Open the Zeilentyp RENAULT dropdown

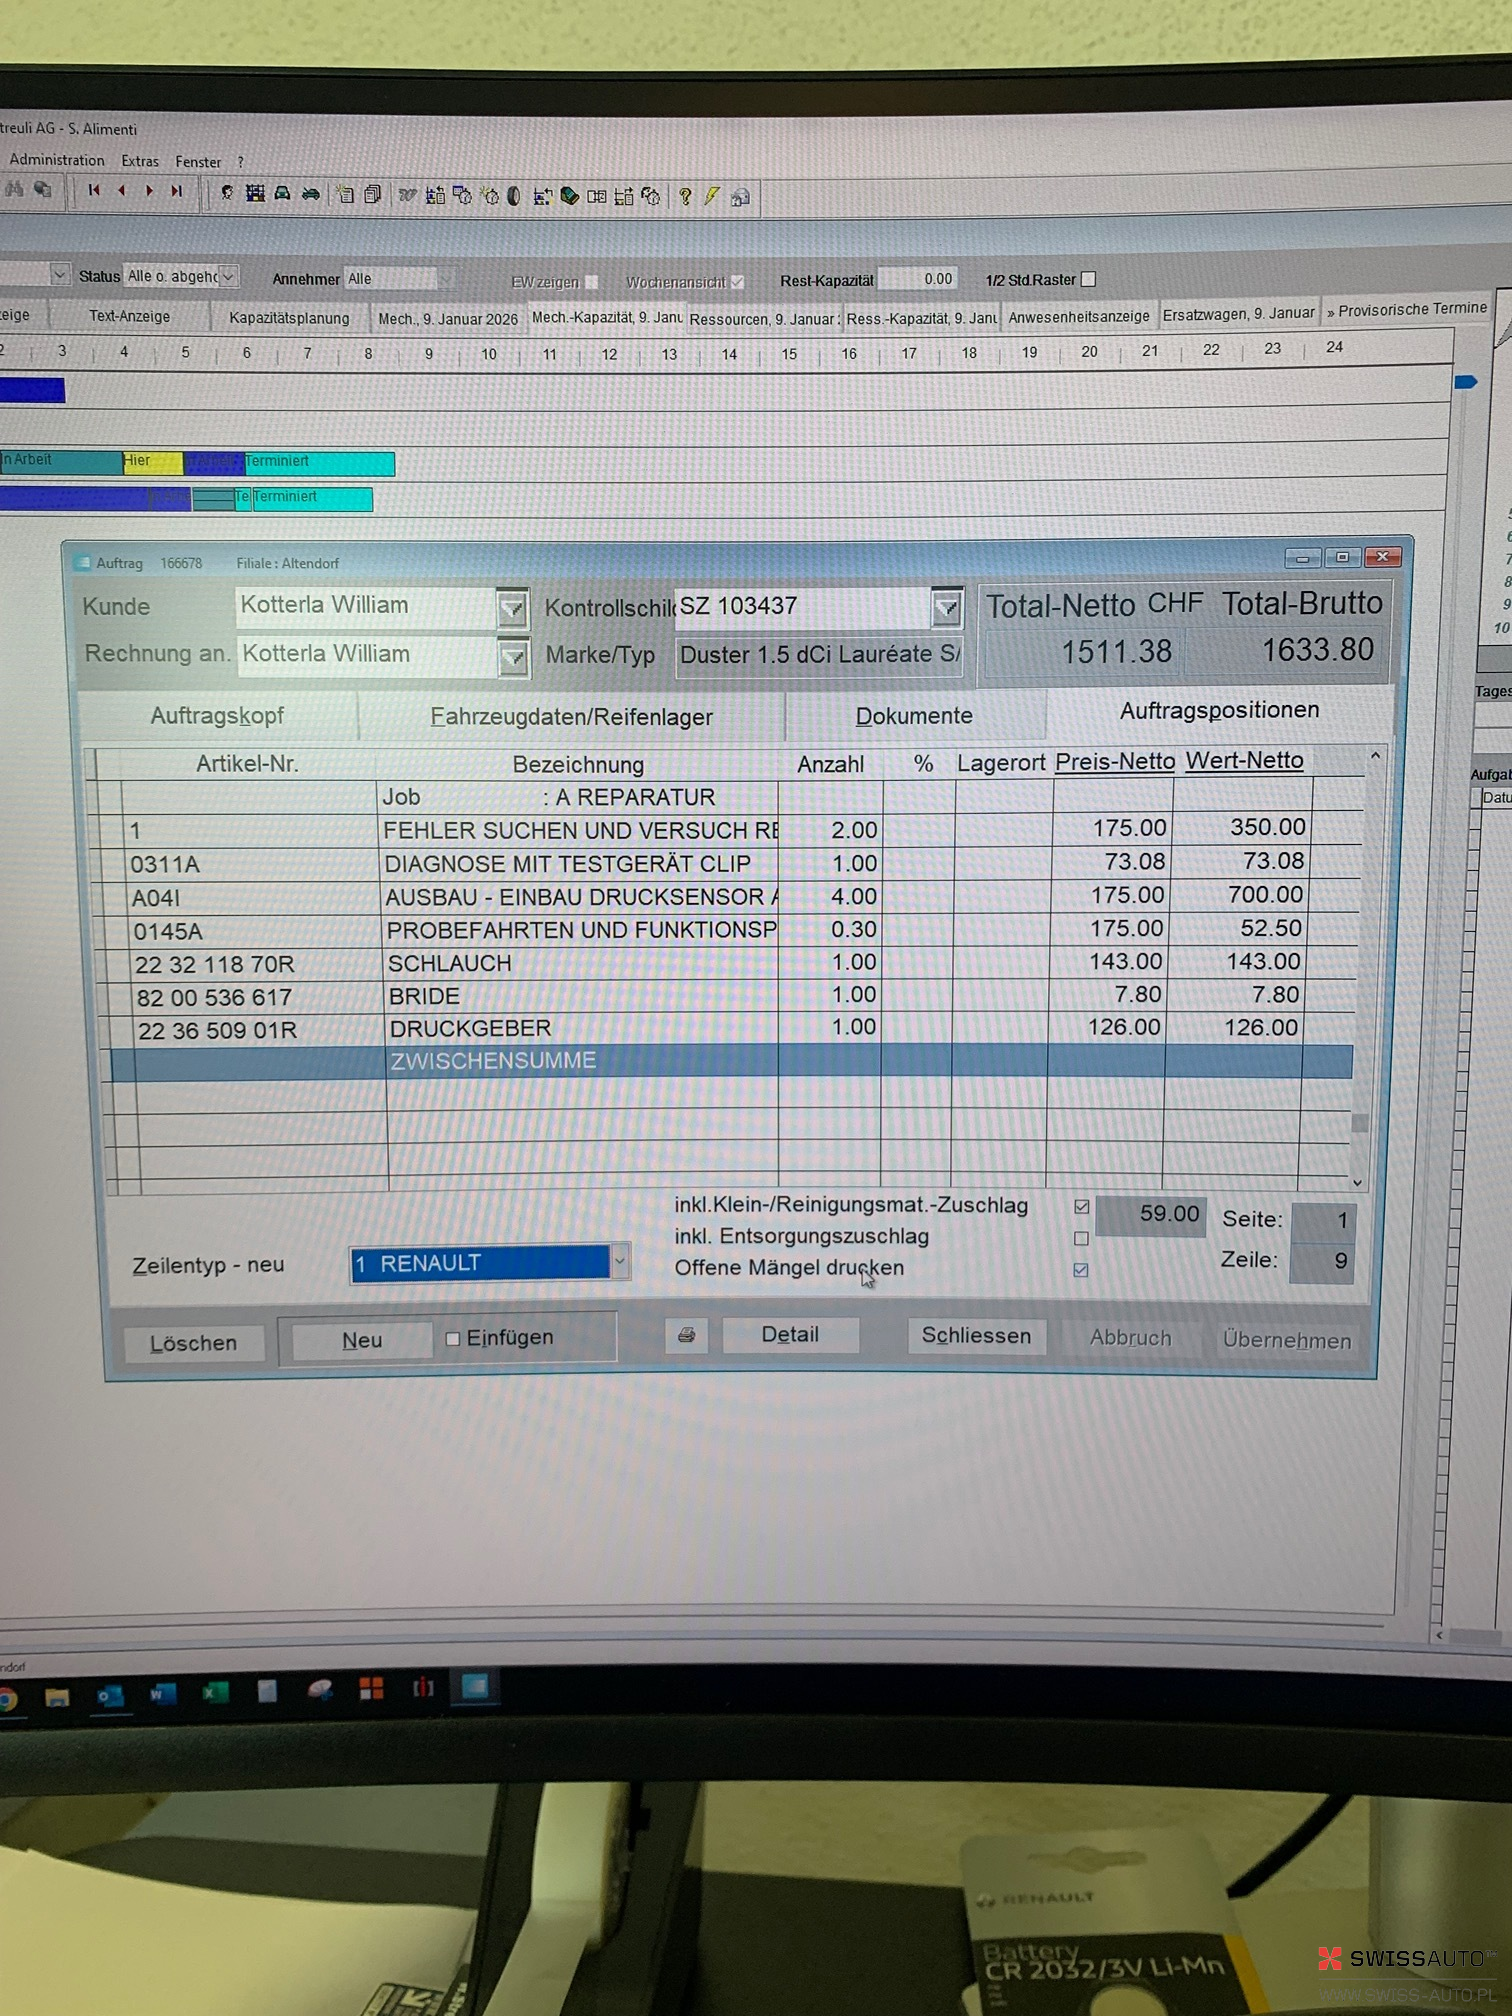click(x=620, y=1262)
